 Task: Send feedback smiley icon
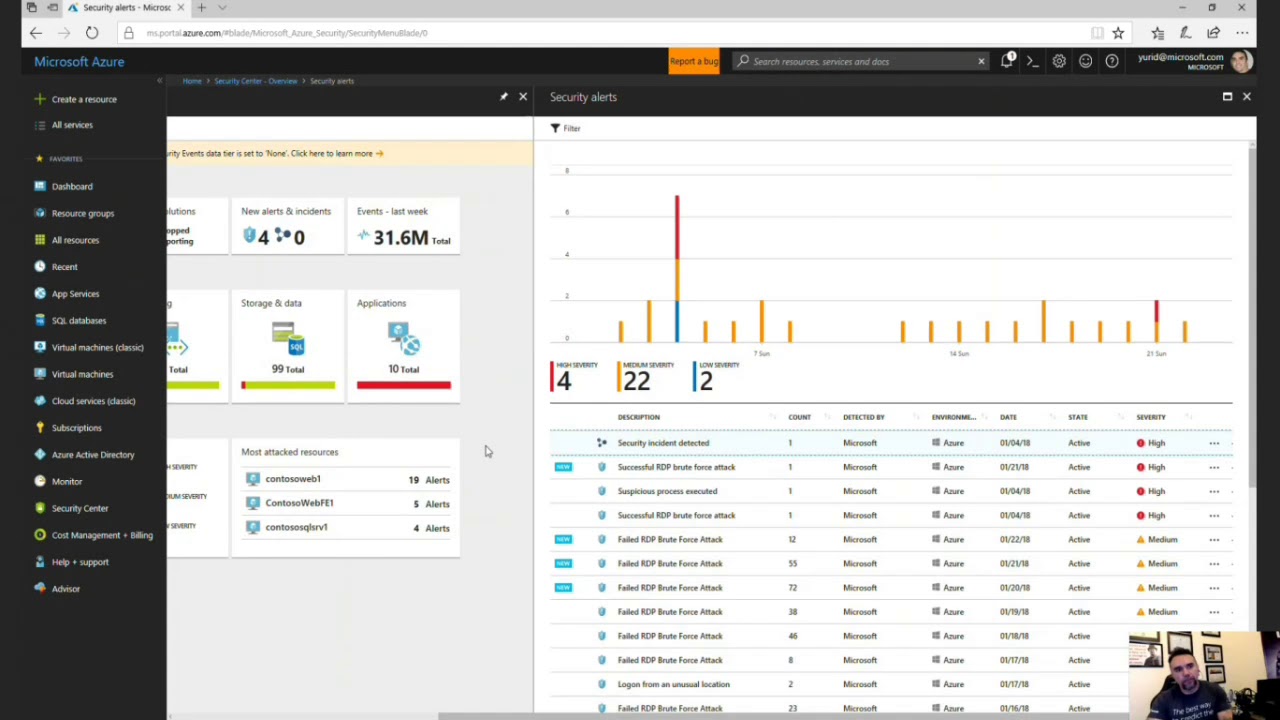point(1085,61)
